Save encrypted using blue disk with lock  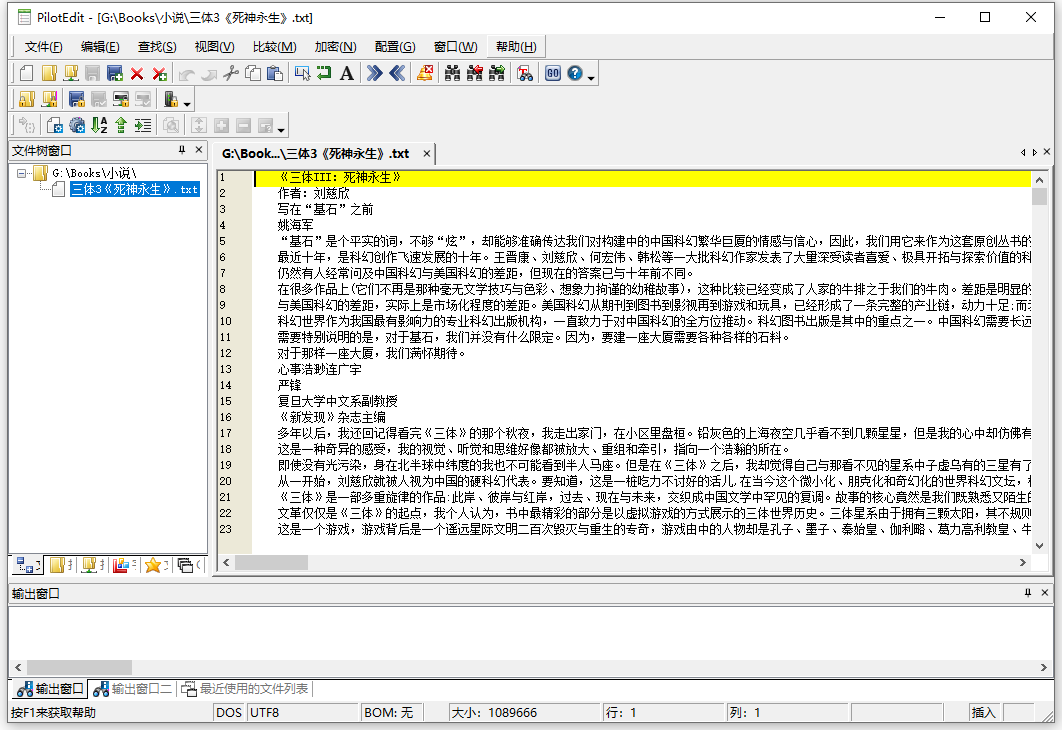click(x=77, y=100)
